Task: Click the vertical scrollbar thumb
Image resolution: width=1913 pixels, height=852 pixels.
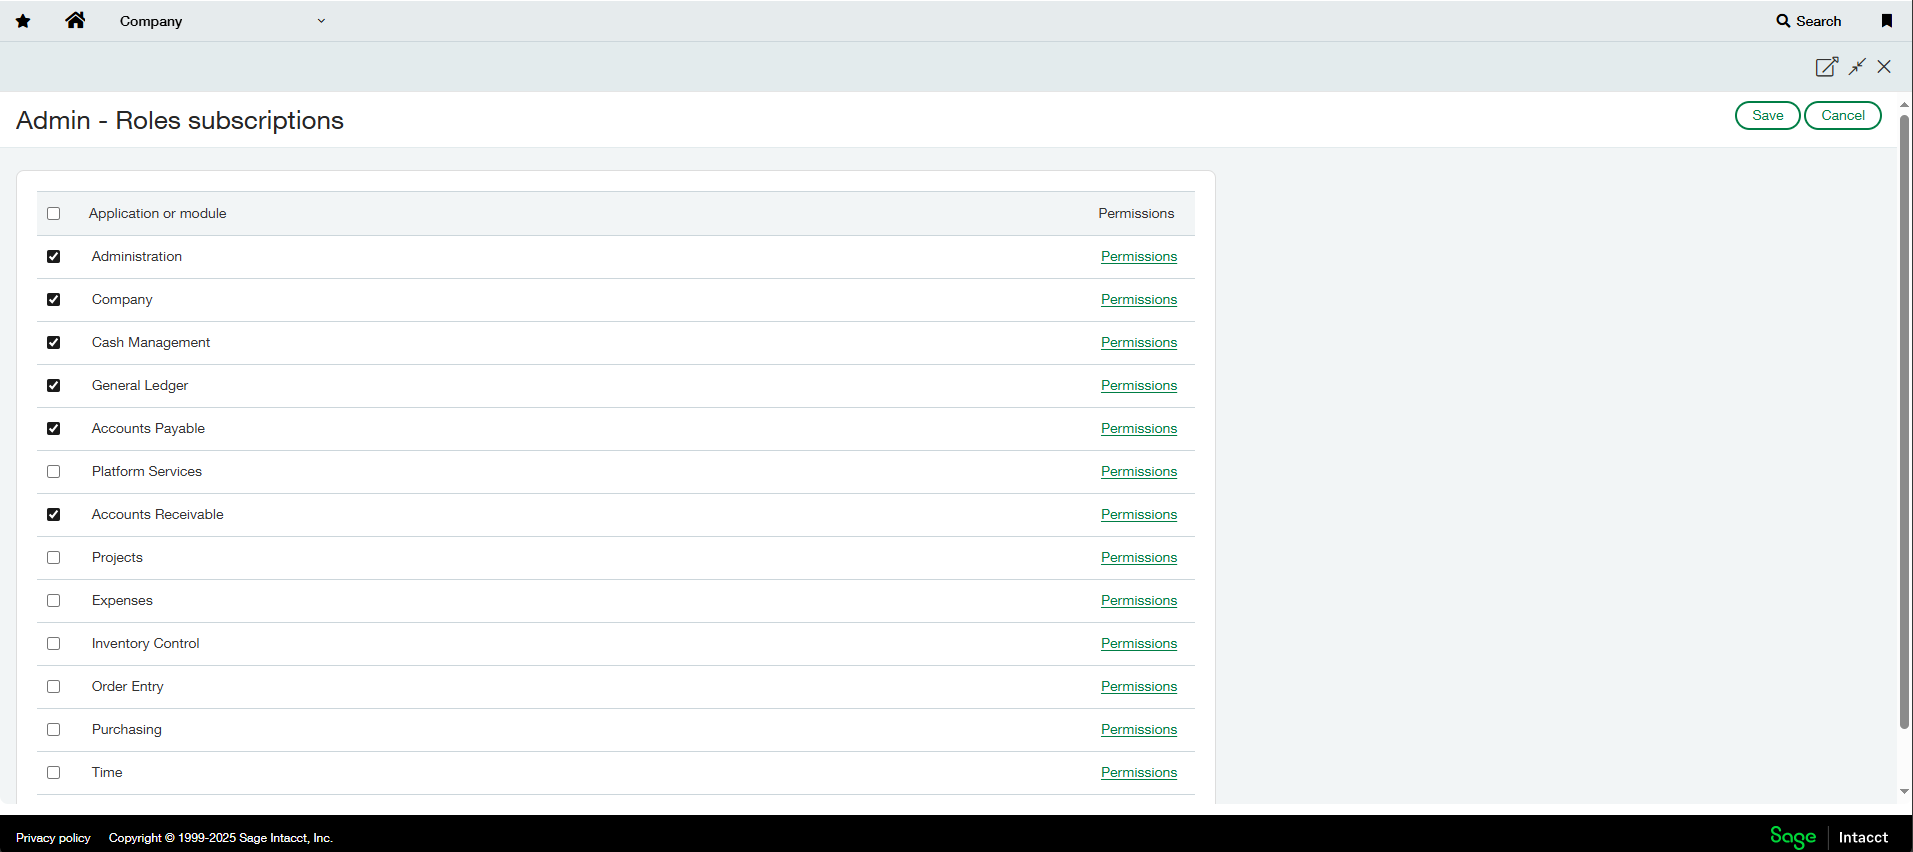Action: point(1904,420)
